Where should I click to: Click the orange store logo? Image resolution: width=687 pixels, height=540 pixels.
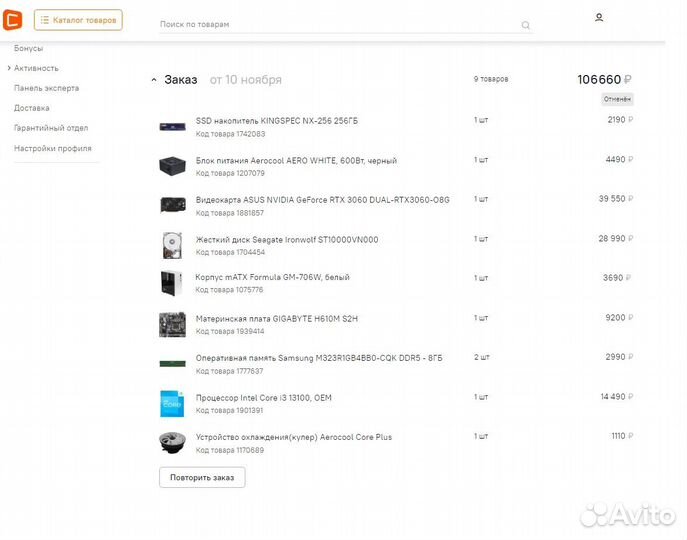(12, 20)
